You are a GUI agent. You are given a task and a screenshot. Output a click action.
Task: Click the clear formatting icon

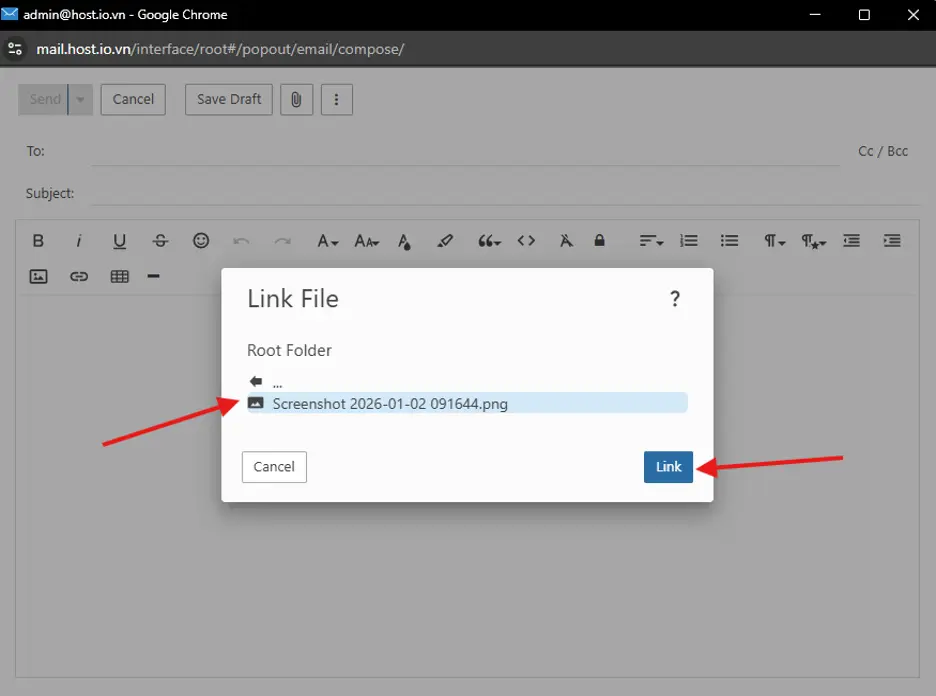click(566, 241)
